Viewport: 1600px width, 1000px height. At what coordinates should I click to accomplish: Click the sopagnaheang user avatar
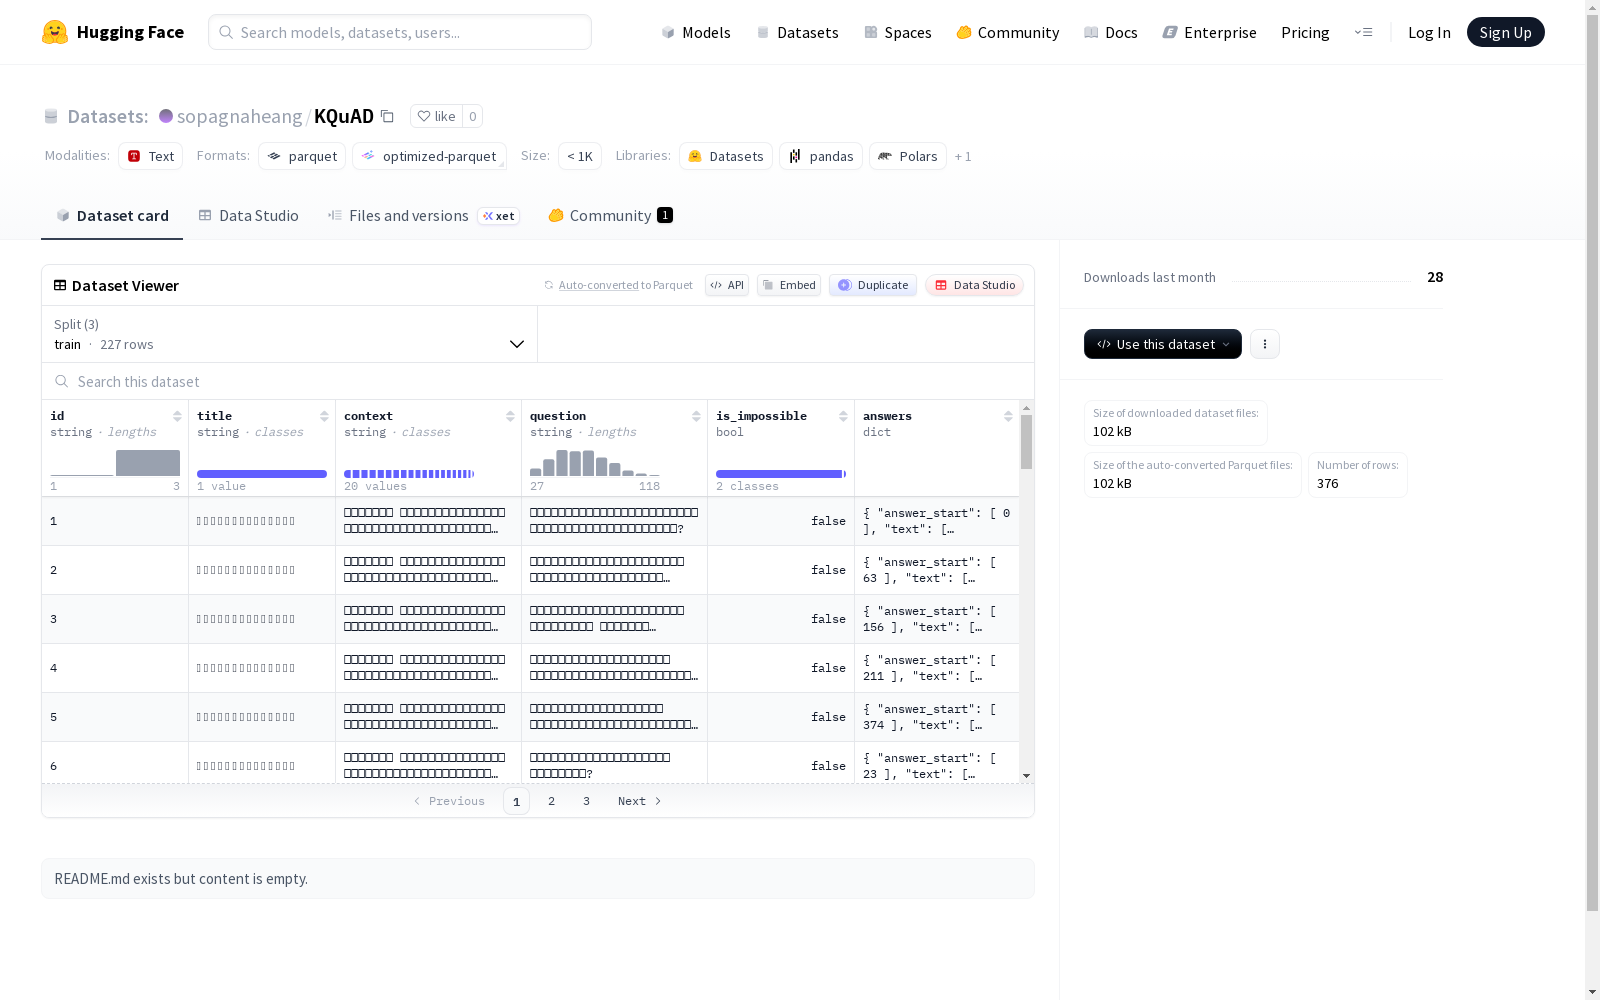coord(166,116)
